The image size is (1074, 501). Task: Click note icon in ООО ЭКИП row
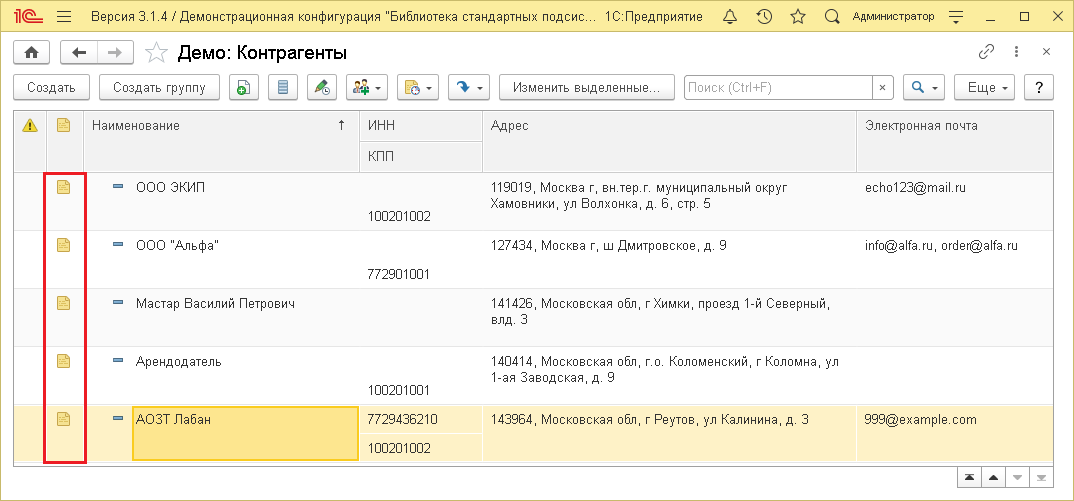tap(64, 186)
